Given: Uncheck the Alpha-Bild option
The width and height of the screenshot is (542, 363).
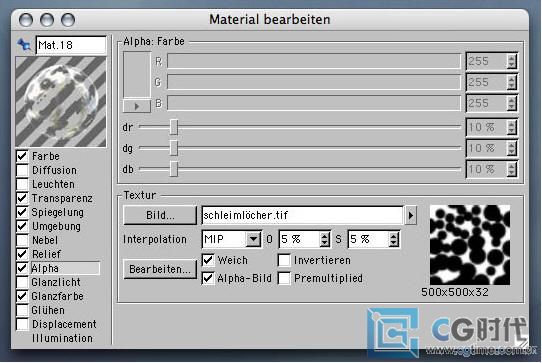Looking at the screenshot, I should [208, 278].
